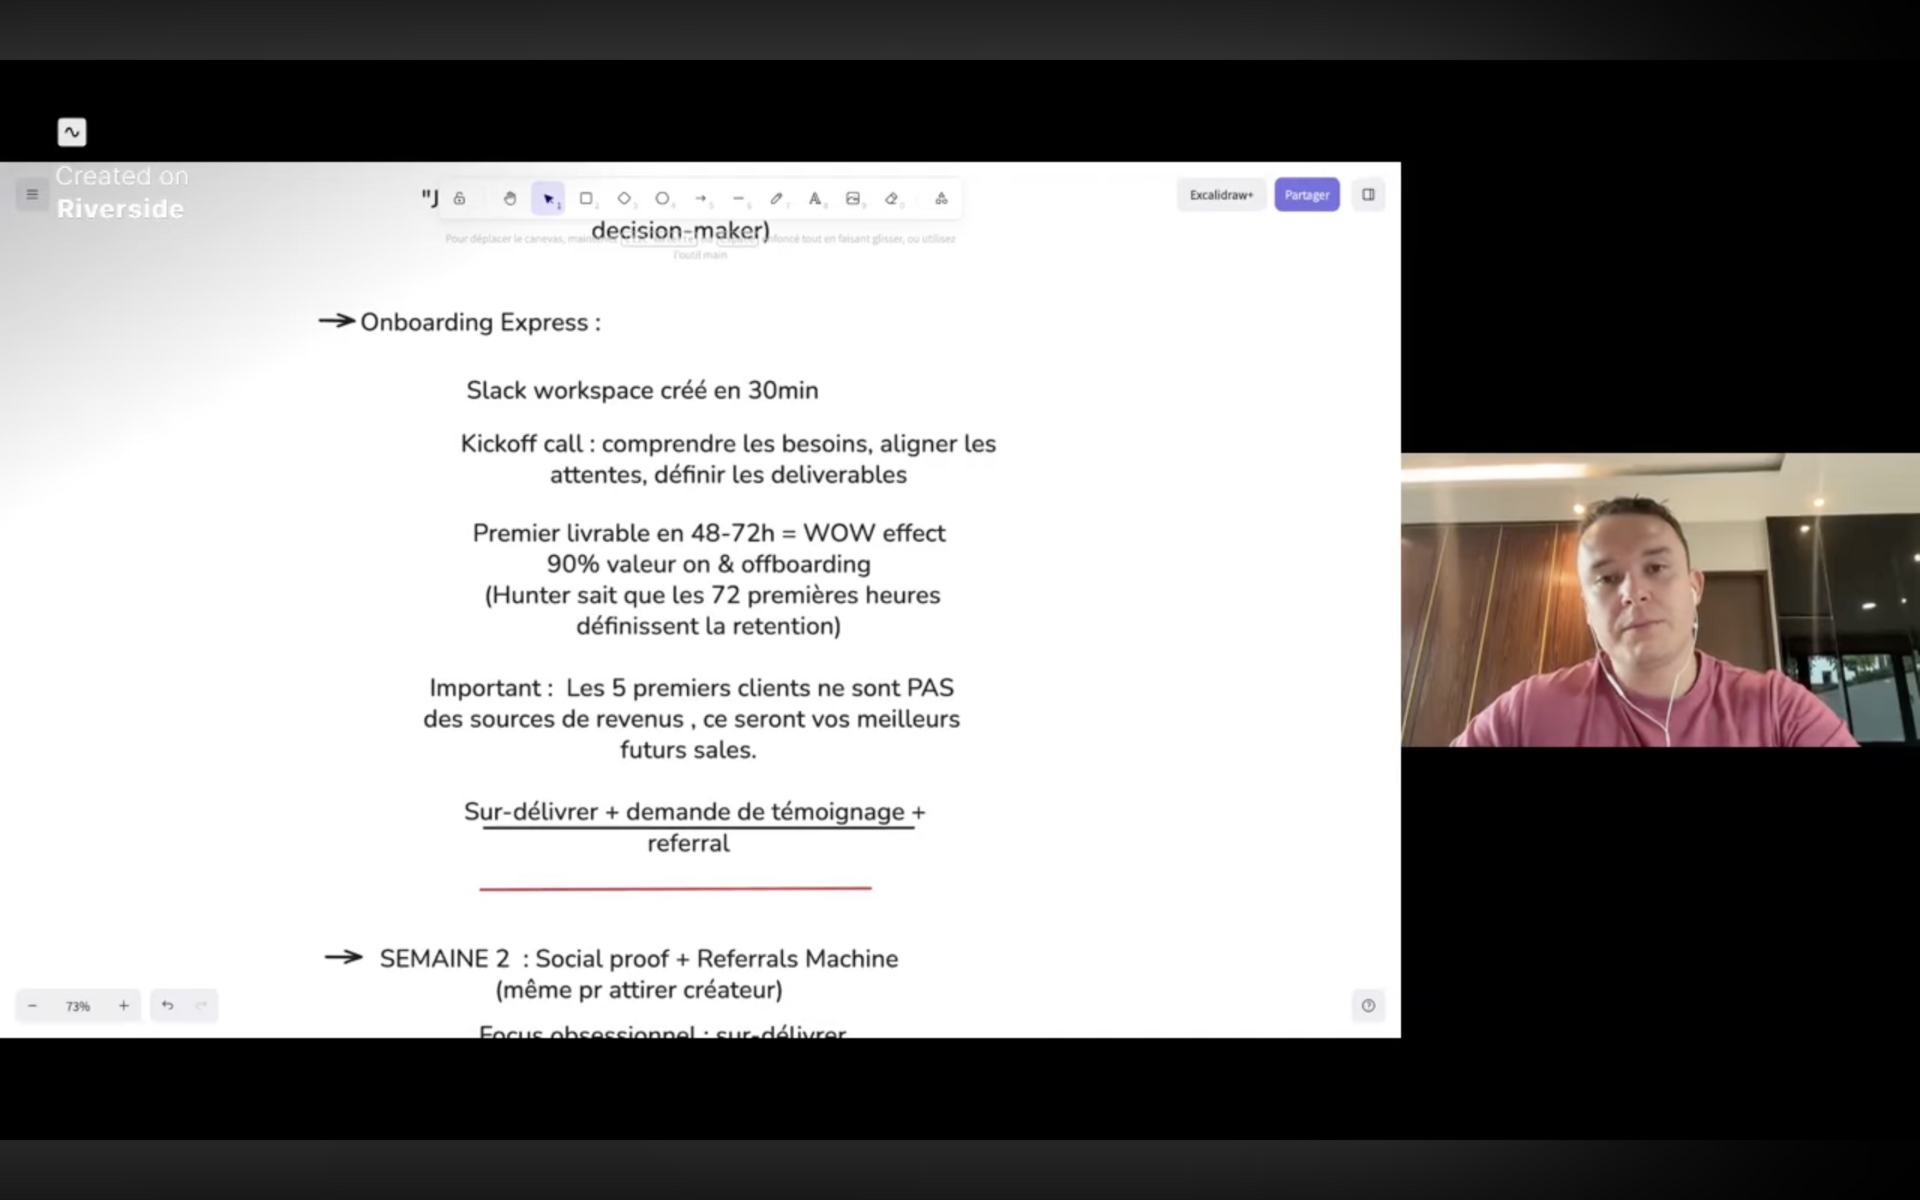This screenshot has height=1200, width=1920.
Task: Select the Ellipse tool
Action: coord(663,198)
